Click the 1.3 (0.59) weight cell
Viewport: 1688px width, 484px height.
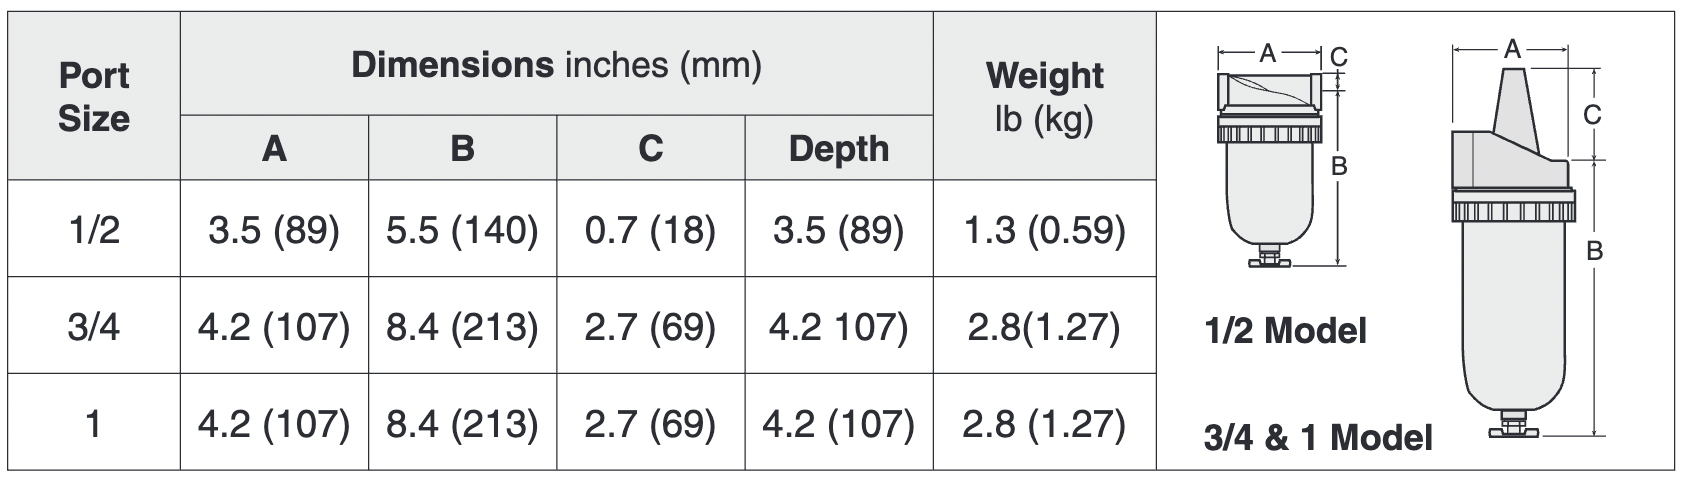pos(1044,230)
